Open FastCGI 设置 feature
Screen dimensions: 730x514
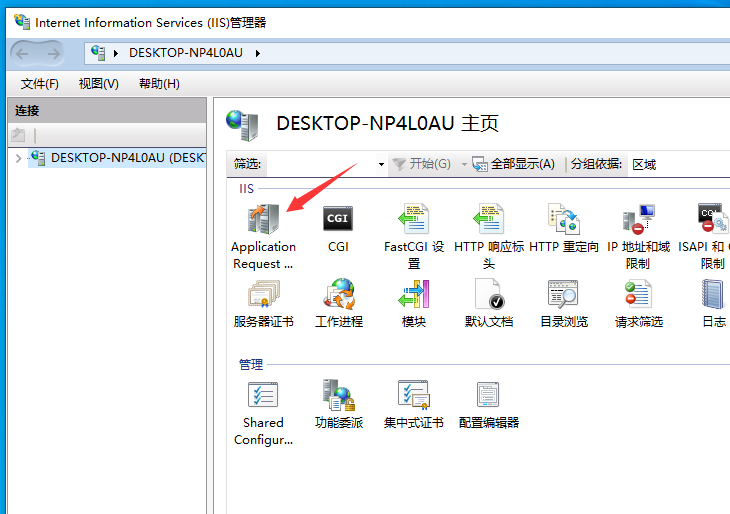tap(413, 219)
